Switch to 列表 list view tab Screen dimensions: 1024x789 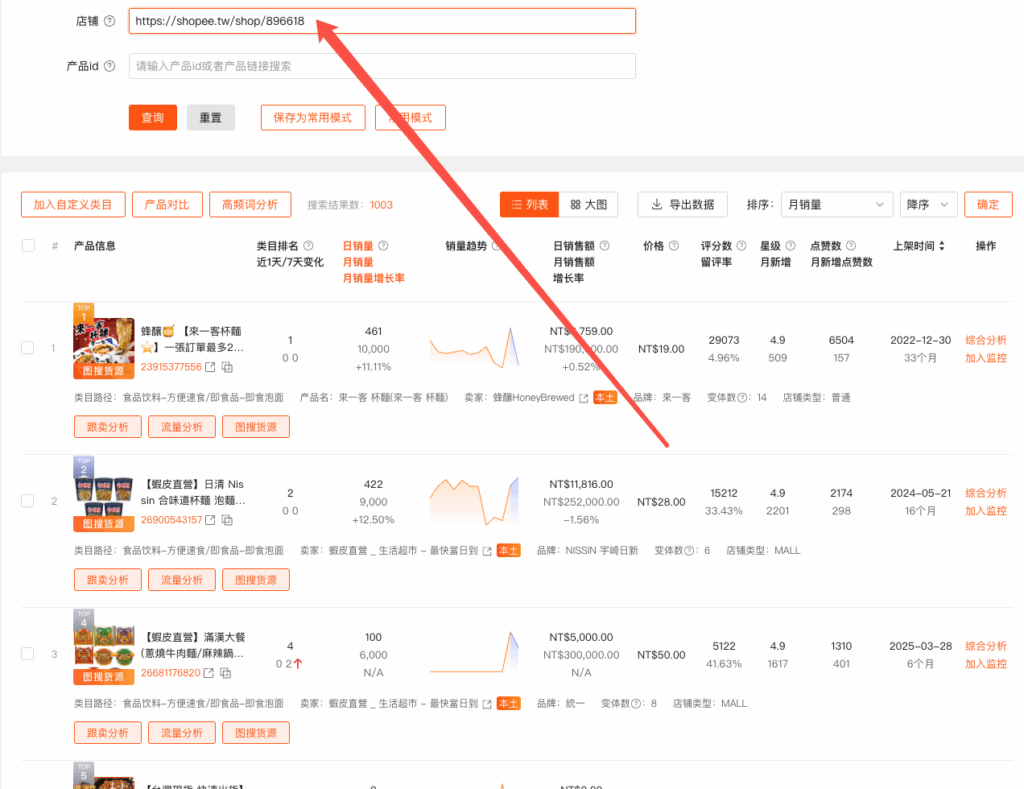(x=529, y=204)
